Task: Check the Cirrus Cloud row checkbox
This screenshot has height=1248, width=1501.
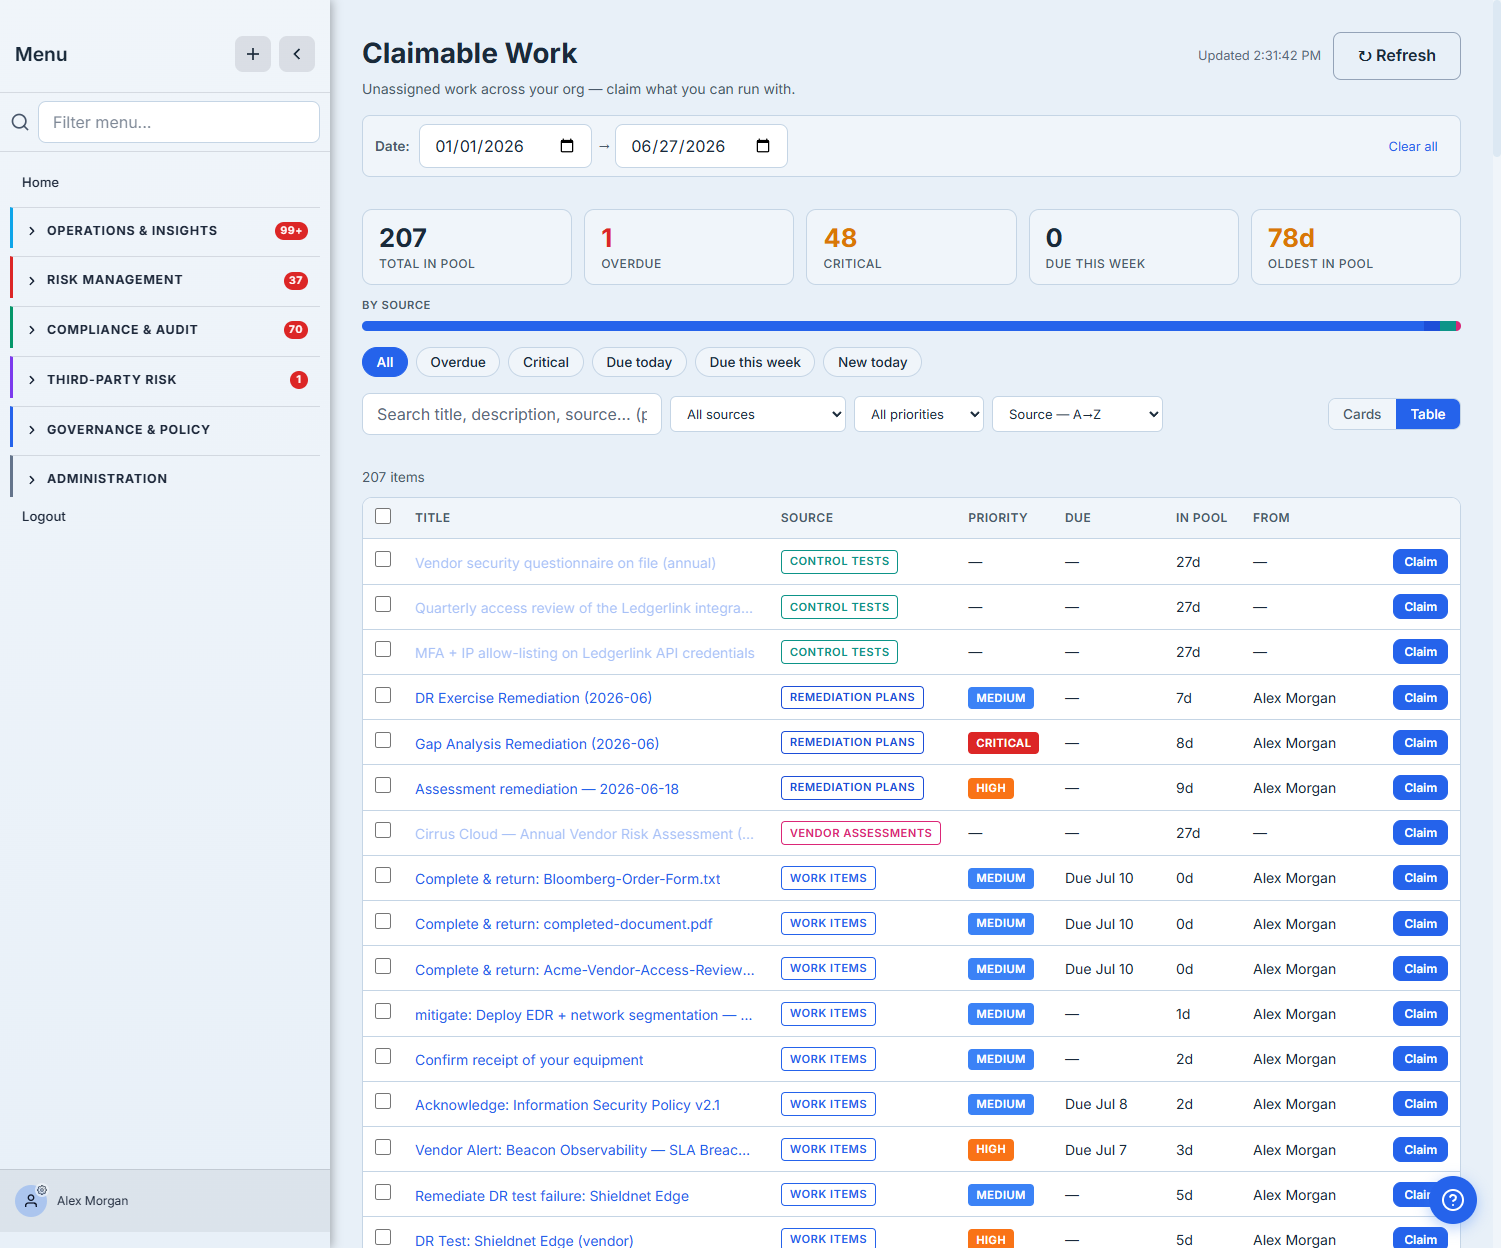Action: click(x=383, y=830)
